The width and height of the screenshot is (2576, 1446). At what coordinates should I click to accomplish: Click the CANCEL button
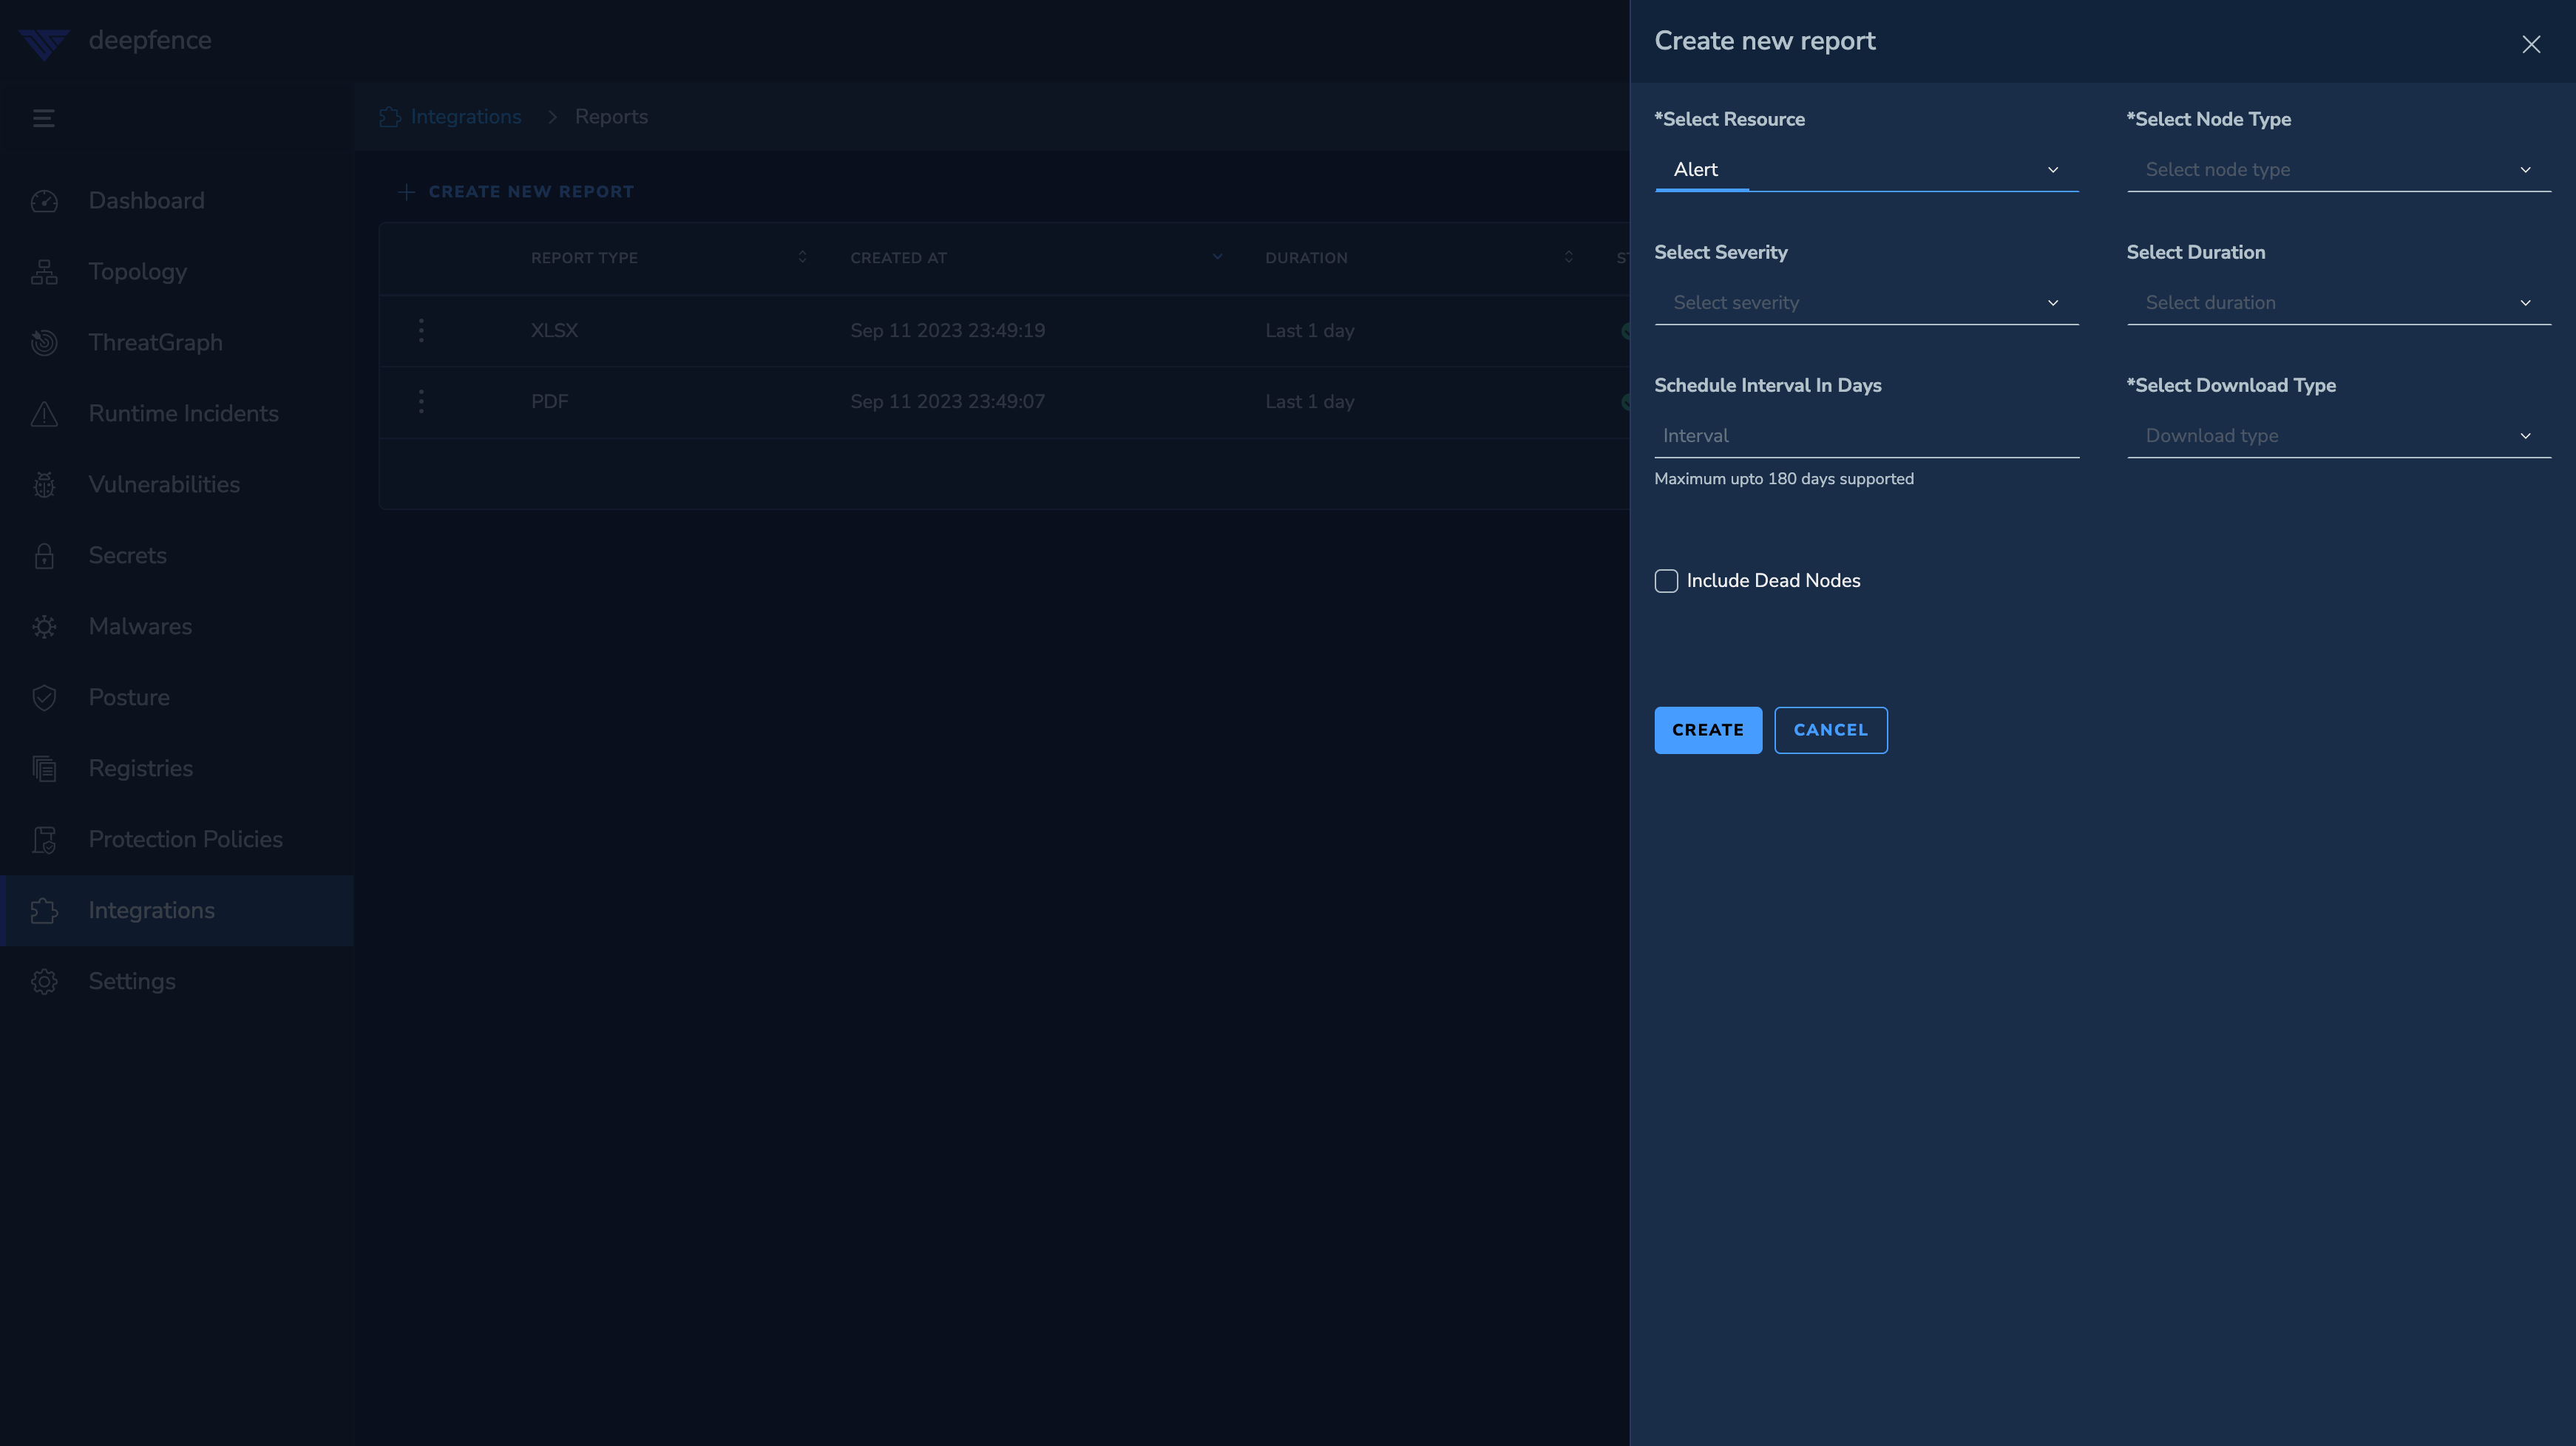1830,730
